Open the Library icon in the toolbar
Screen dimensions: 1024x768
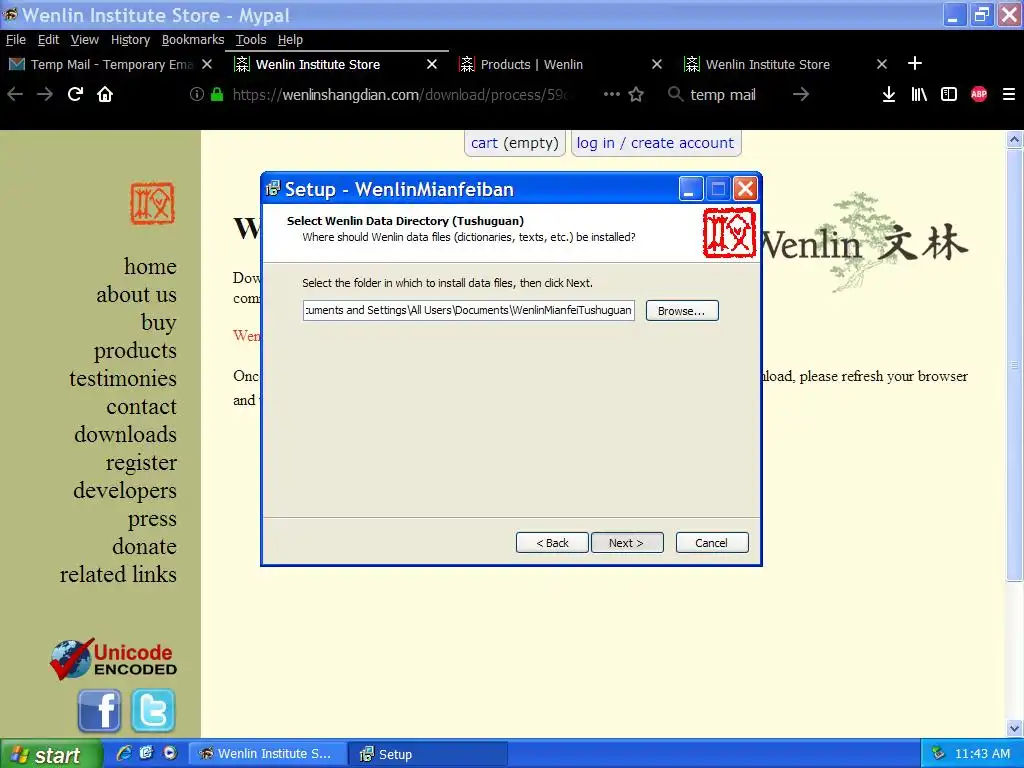919,95
